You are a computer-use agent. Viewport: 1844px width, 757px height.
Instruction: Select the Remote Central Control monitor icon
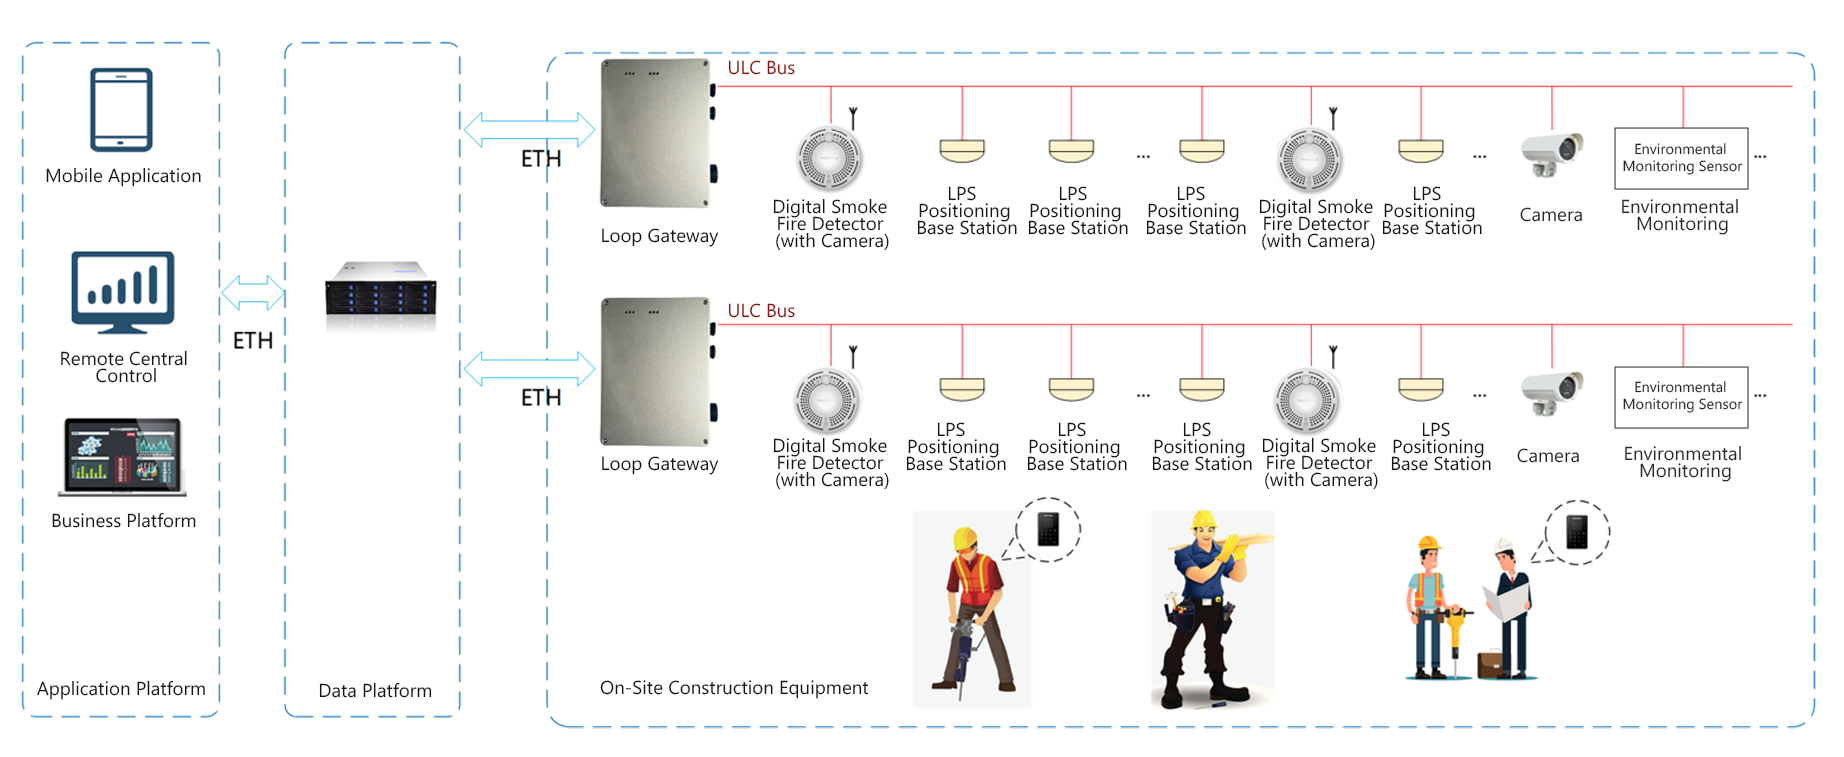123,292
